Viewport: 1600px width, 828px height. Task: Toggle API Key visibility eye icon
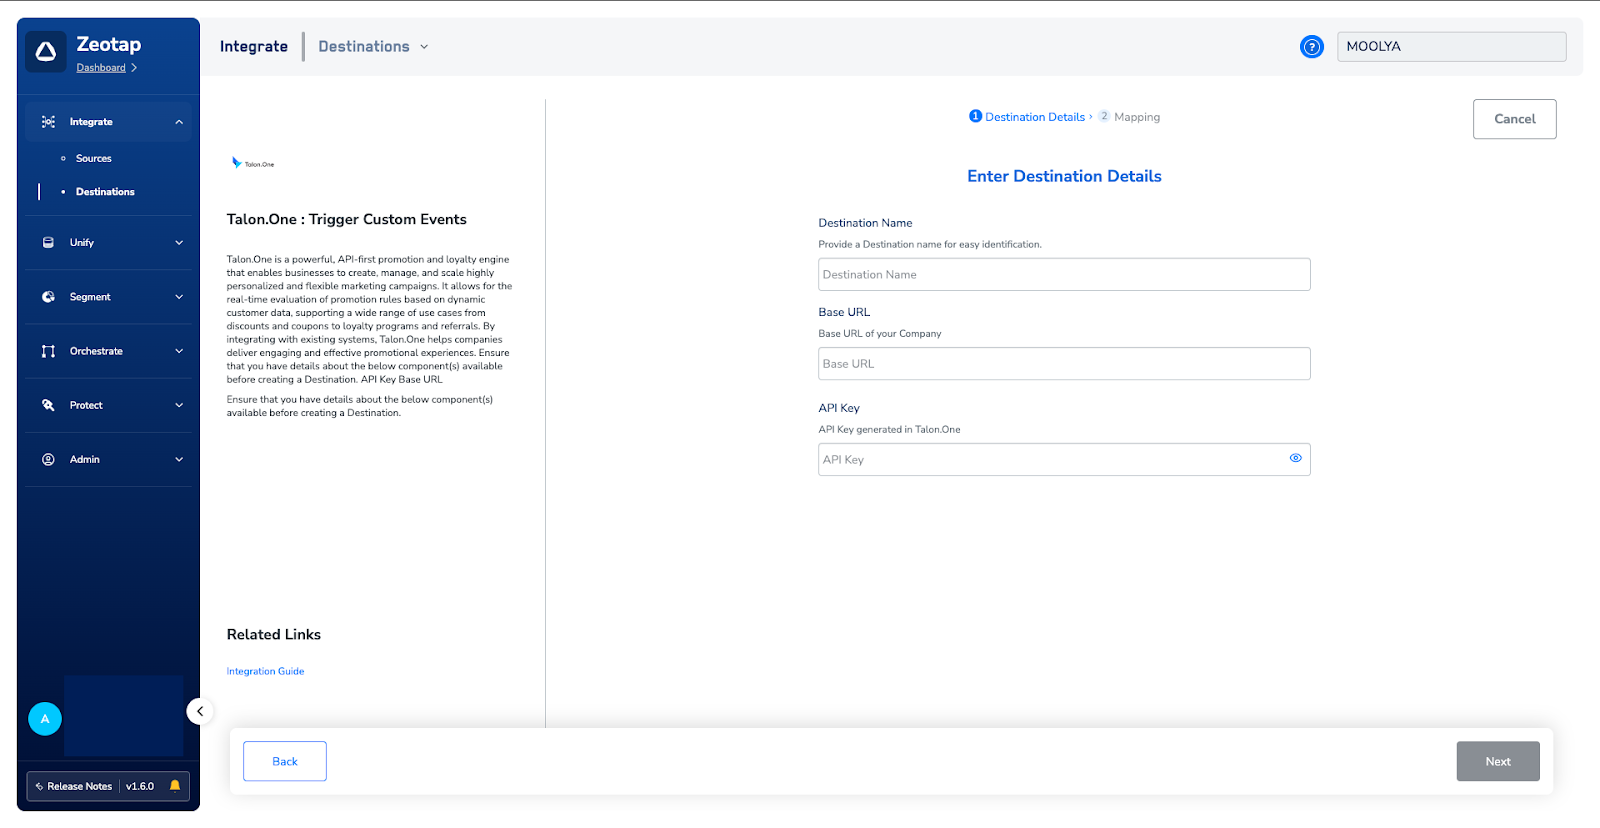click(1295, 458)
